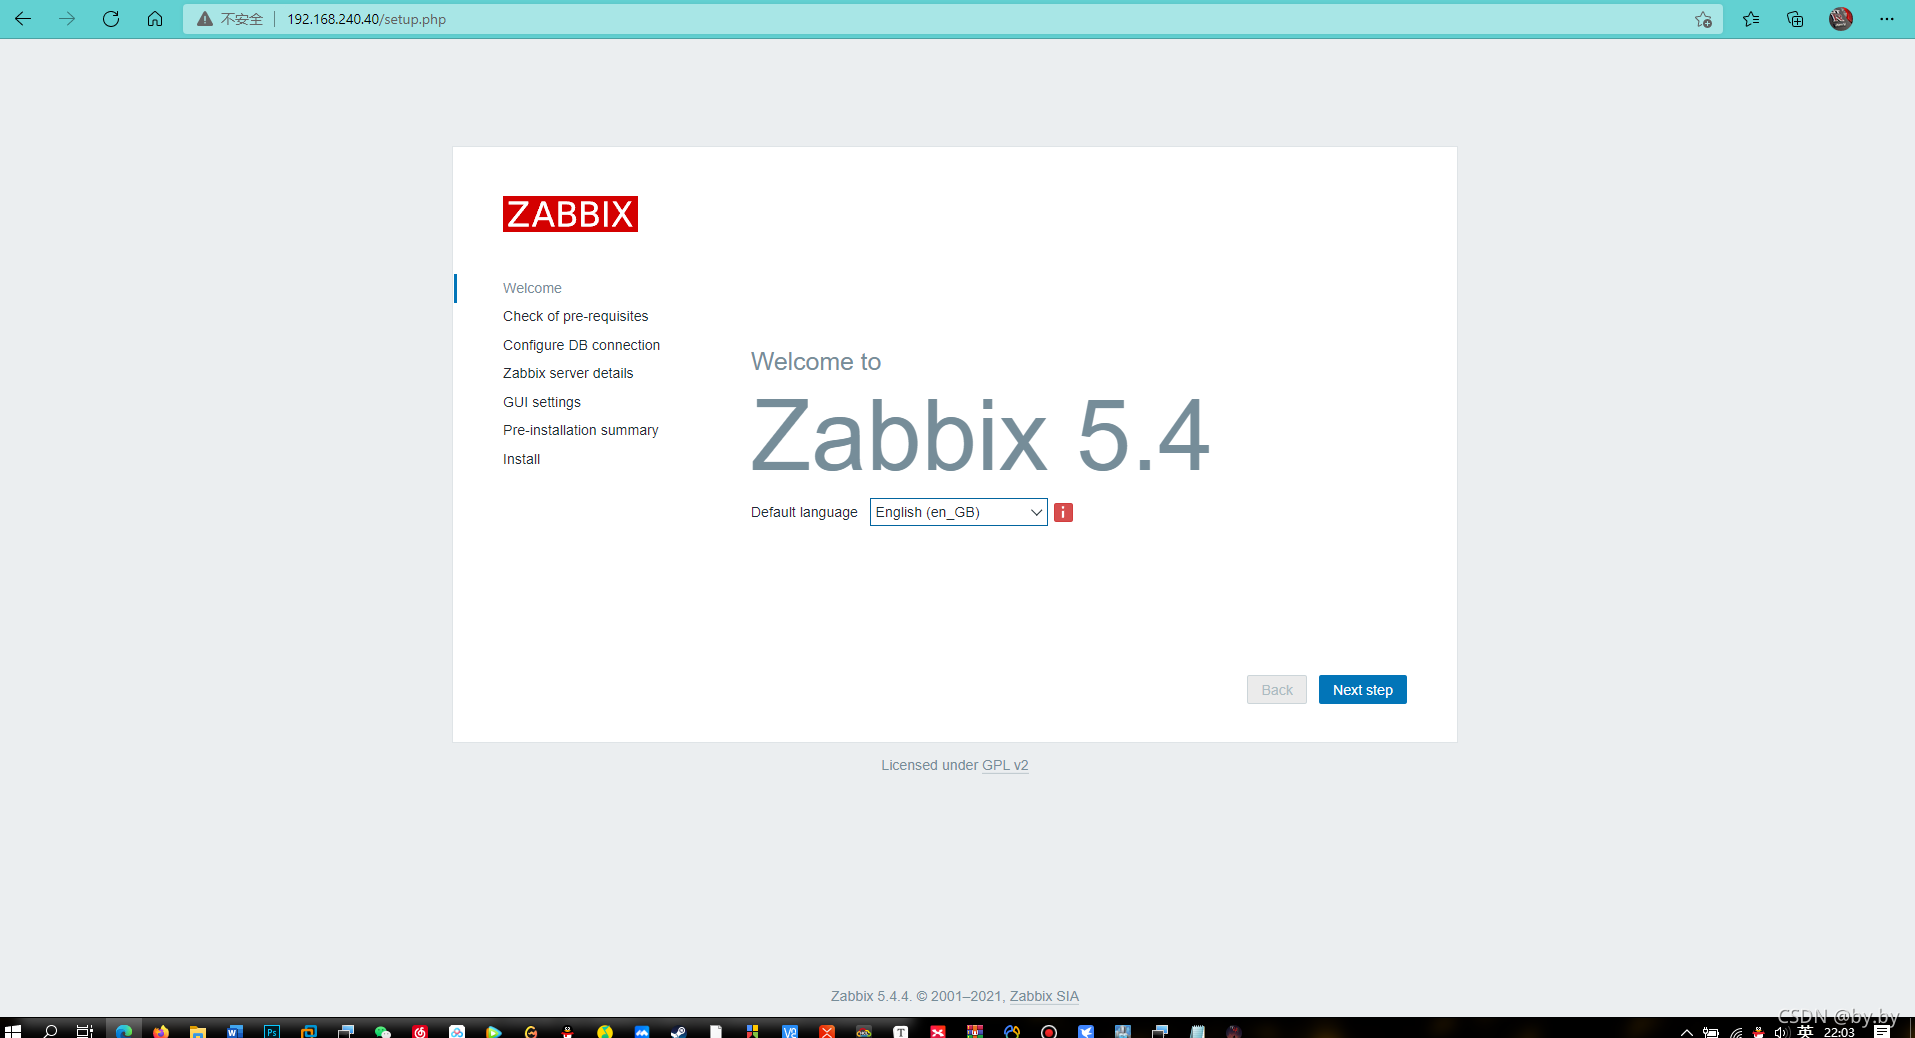Viewport: 1915px width, 1038px height.
Task: Open the Edge favorites list icon
Action: click(x=1751, y=19)
